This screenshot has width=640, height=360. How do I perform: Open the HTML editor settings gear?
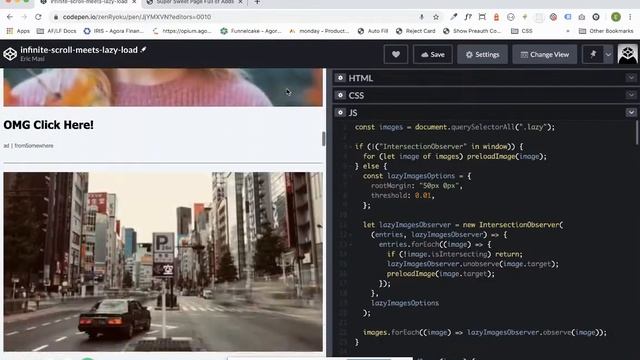(340, 78)
